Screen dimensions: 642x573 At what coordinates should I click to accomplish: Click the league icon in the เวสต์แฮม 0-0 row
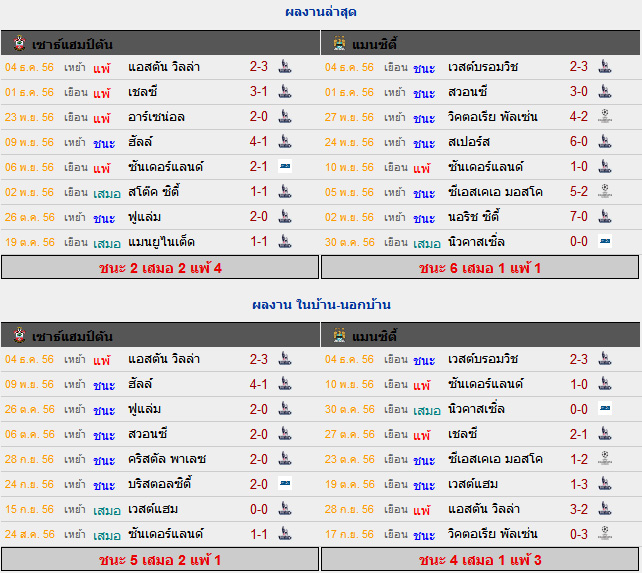pos(285,509)
